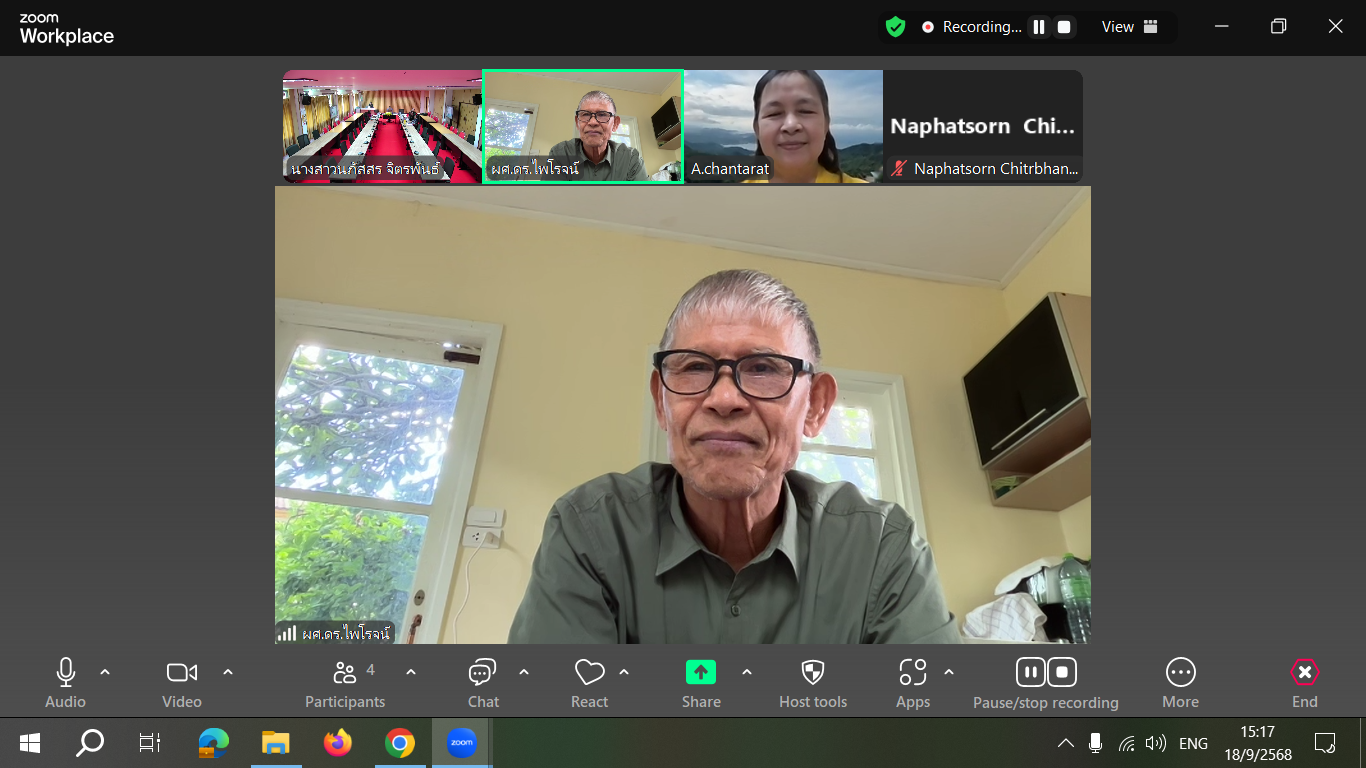The width and height of the screenshot is (1366, 768).
Task: Expand the Participants options arrow
Action: [x=411, y=672]
